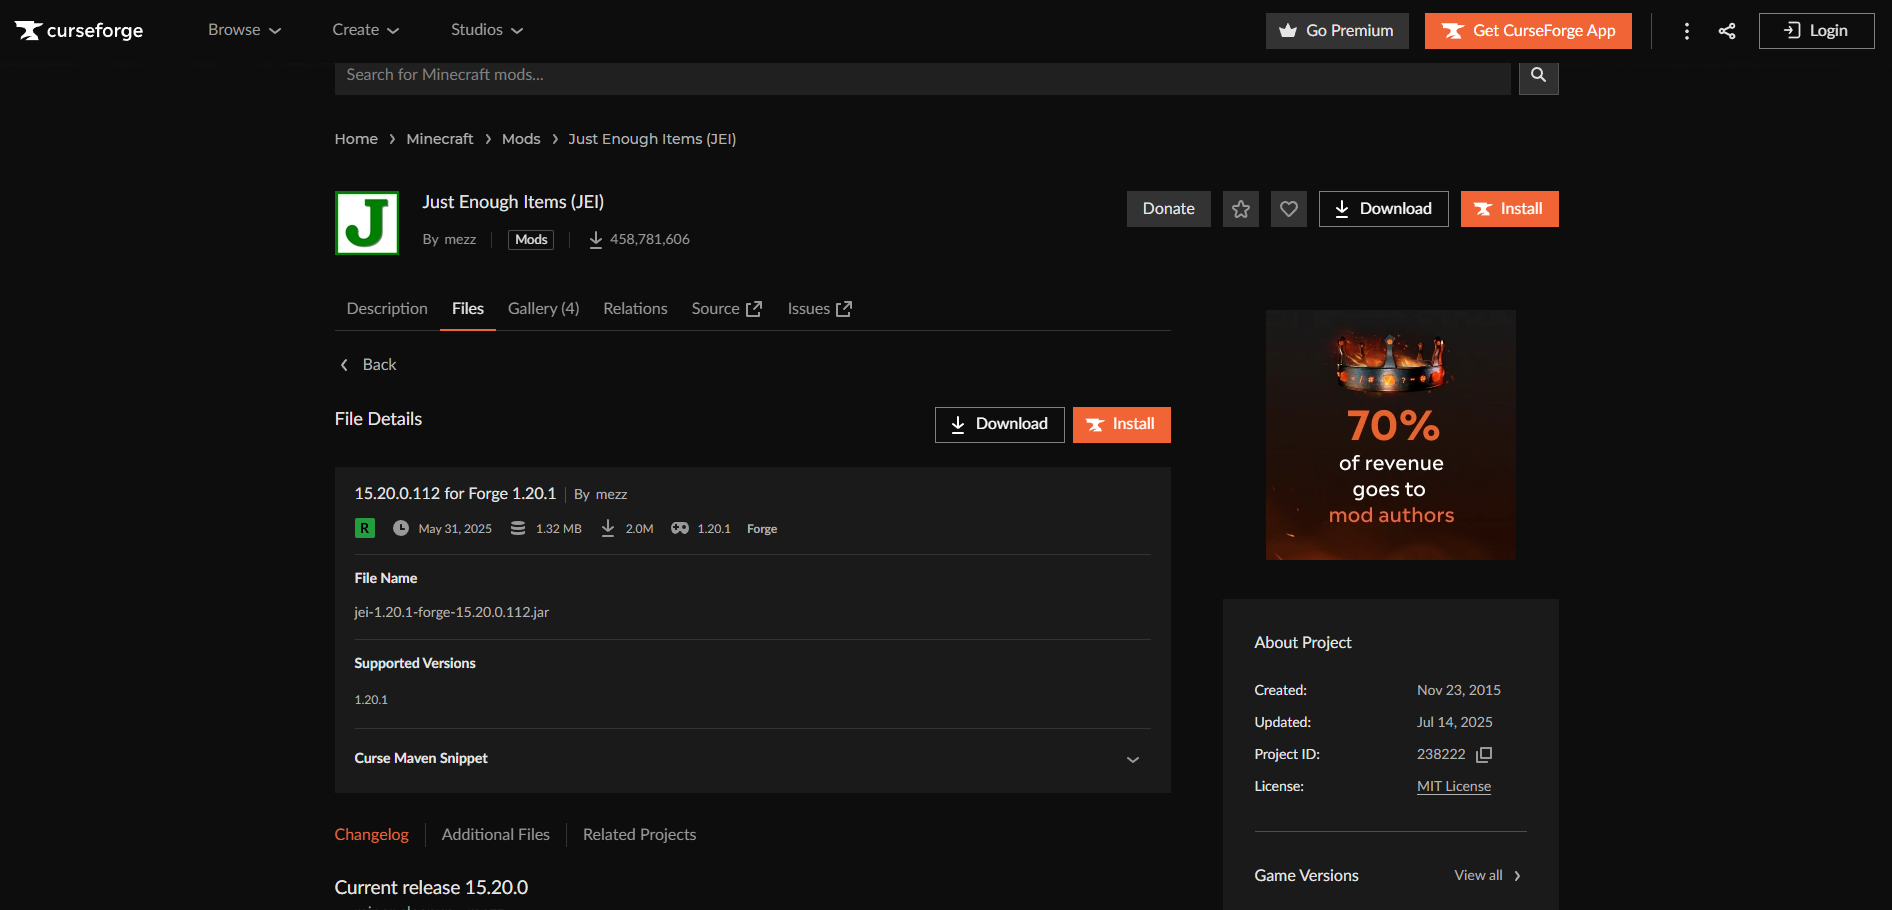Click the Just Enough Items J thumbnail
Viewport: 1892px width, 910px height.
[x=367, y=223]
